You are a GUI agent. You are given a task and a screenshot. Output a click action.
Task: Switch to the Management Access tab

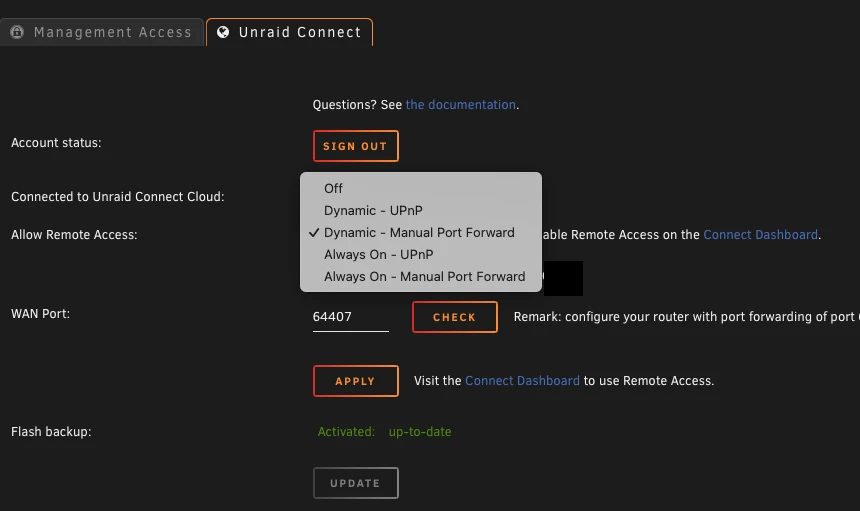(x=101, y=32)
